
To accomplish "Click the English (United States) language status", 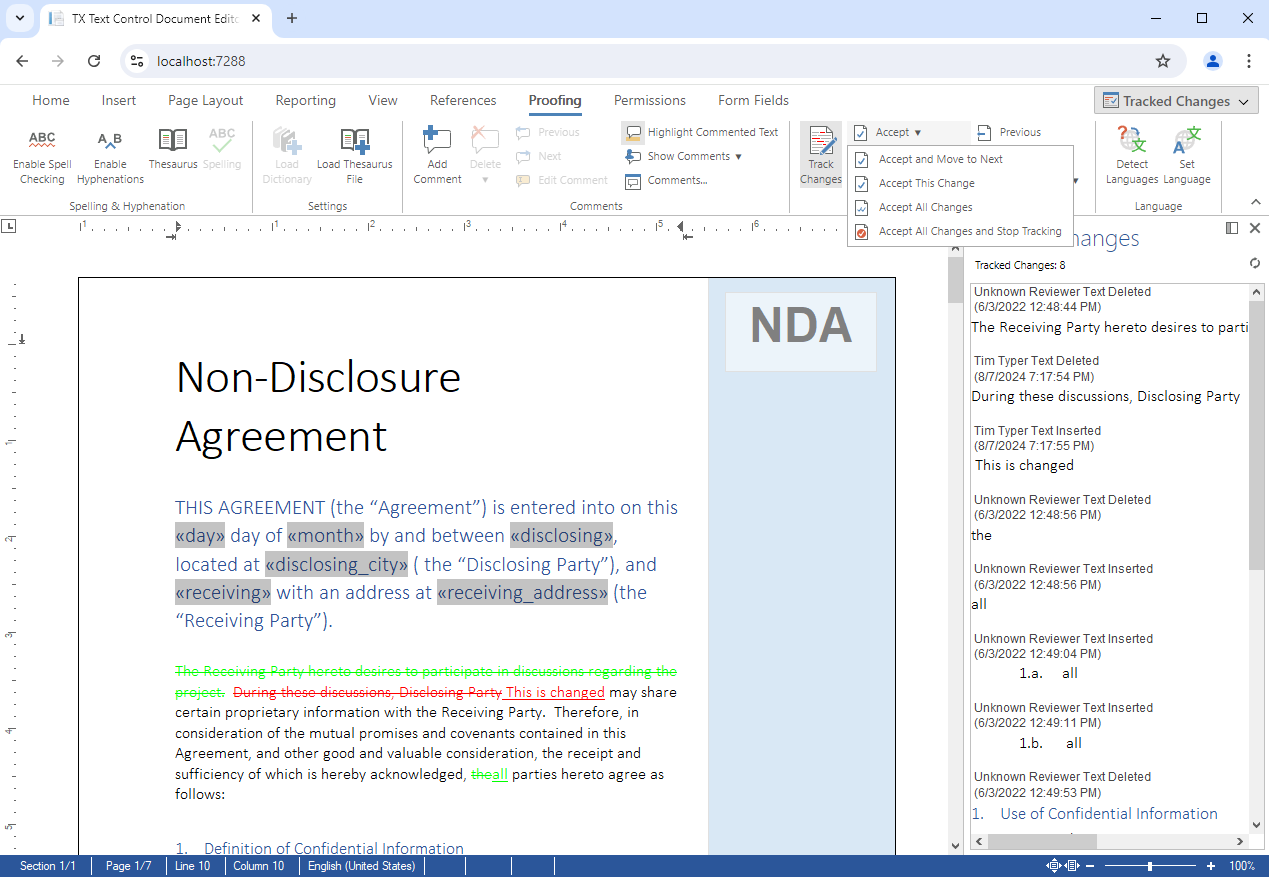I will 361,866.
